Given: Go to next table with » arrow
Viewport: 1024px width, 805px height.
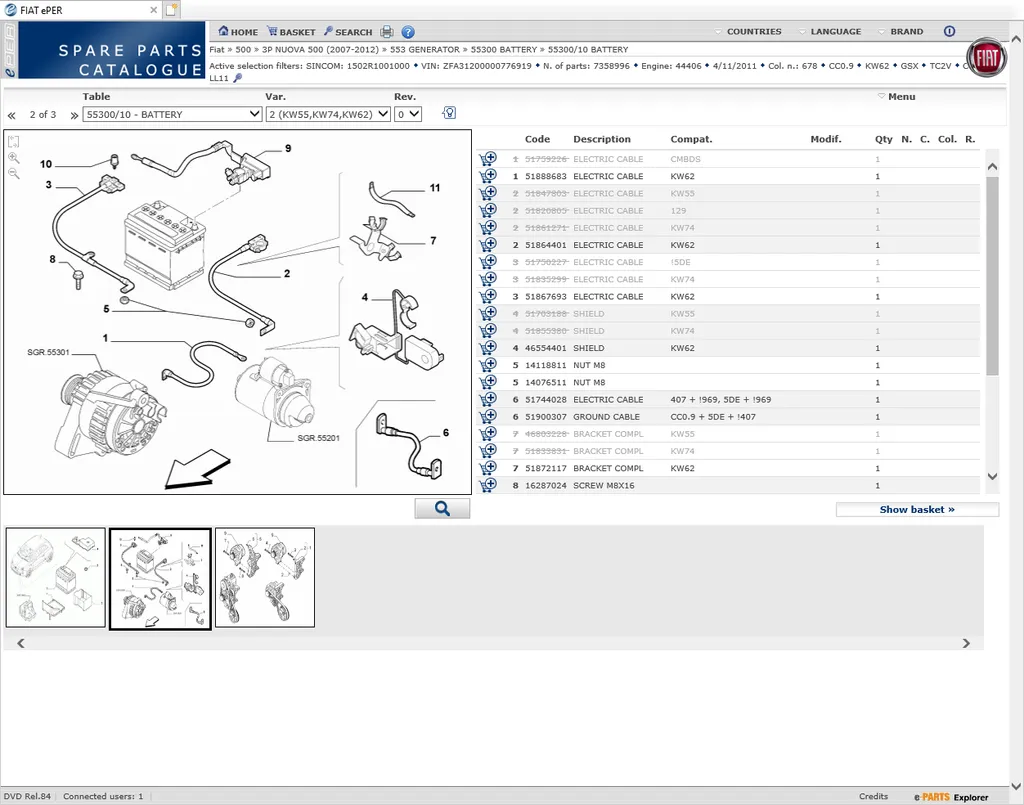Looking at the screenshot, I should point(74,116).
